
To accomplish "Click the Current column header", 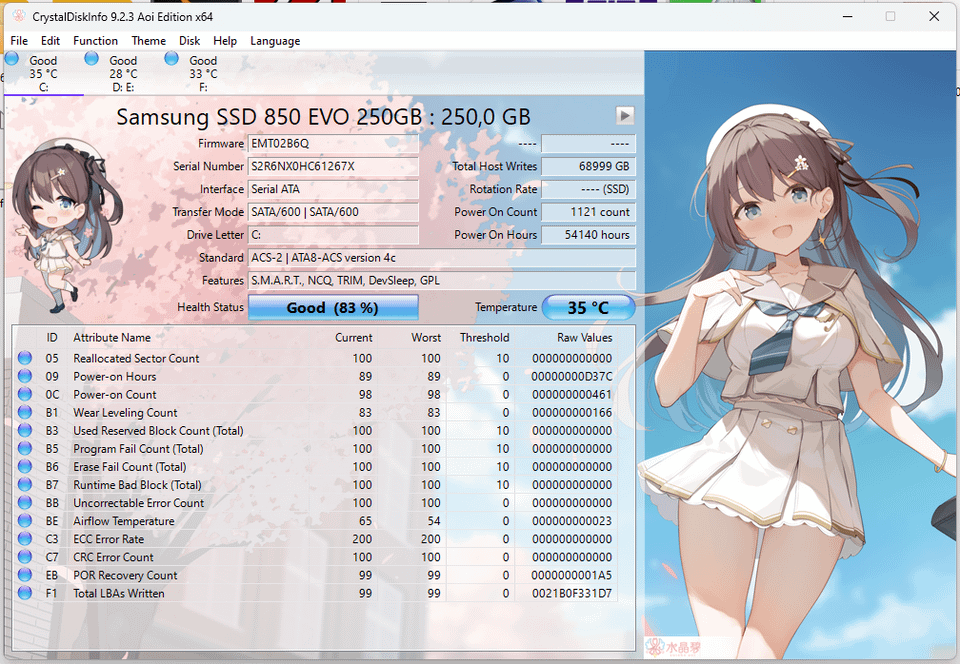I will point(353,338).
